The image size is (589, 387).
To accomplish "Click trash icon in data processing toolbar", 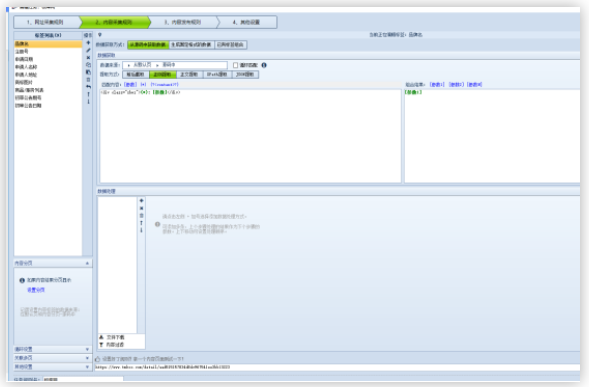I will tap(141, 215).
